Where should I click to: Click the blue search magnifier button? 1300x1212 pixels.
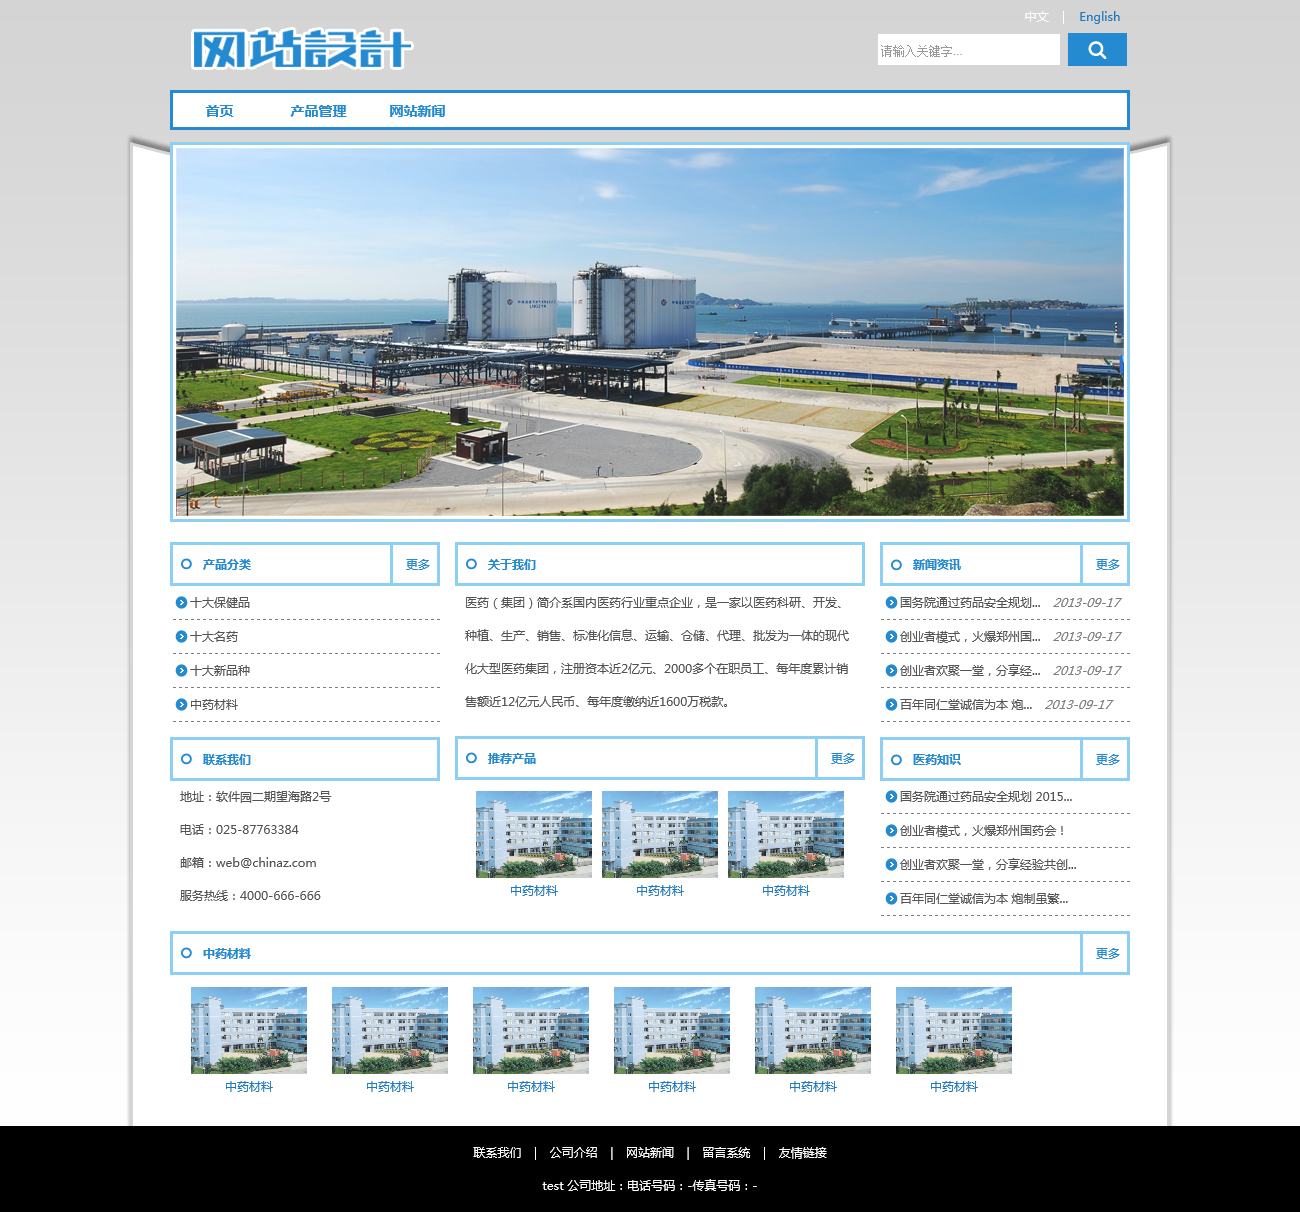(x=1097, y=50)
